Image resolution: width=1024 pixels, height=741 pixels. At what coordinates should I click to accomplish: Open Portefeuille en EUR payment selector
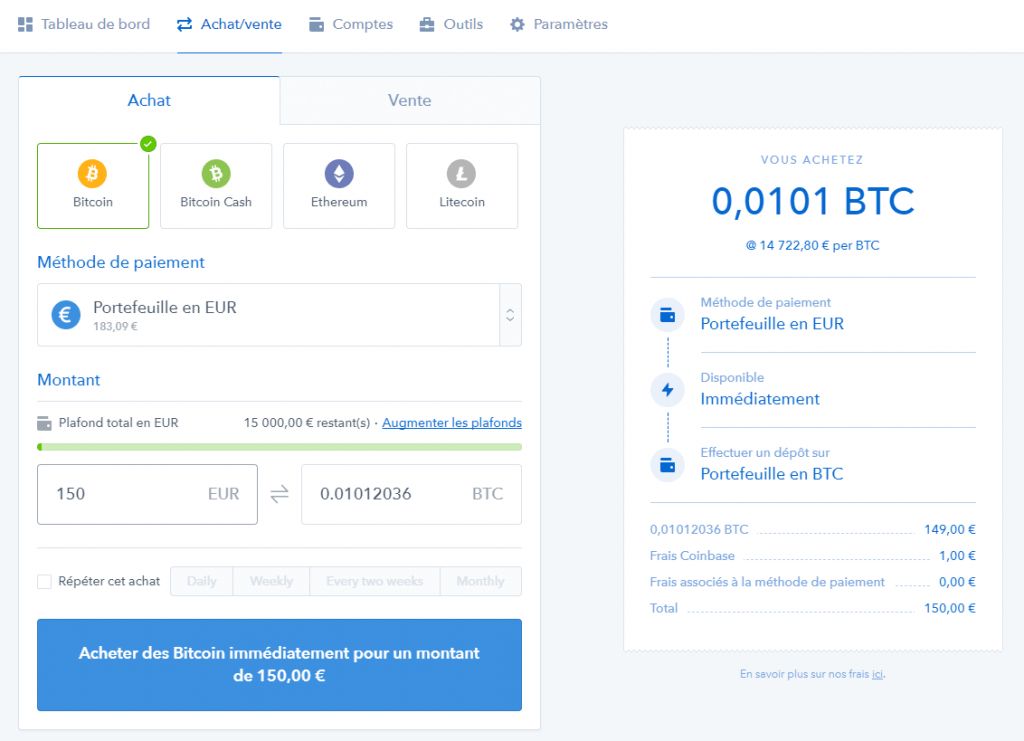point(279,315)
